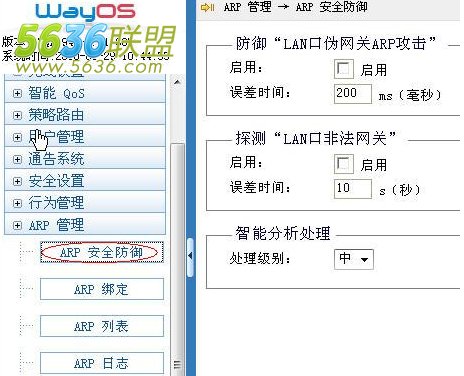Click the plus icon beside 行为管理
464x376 pixels.
(17, 203)
